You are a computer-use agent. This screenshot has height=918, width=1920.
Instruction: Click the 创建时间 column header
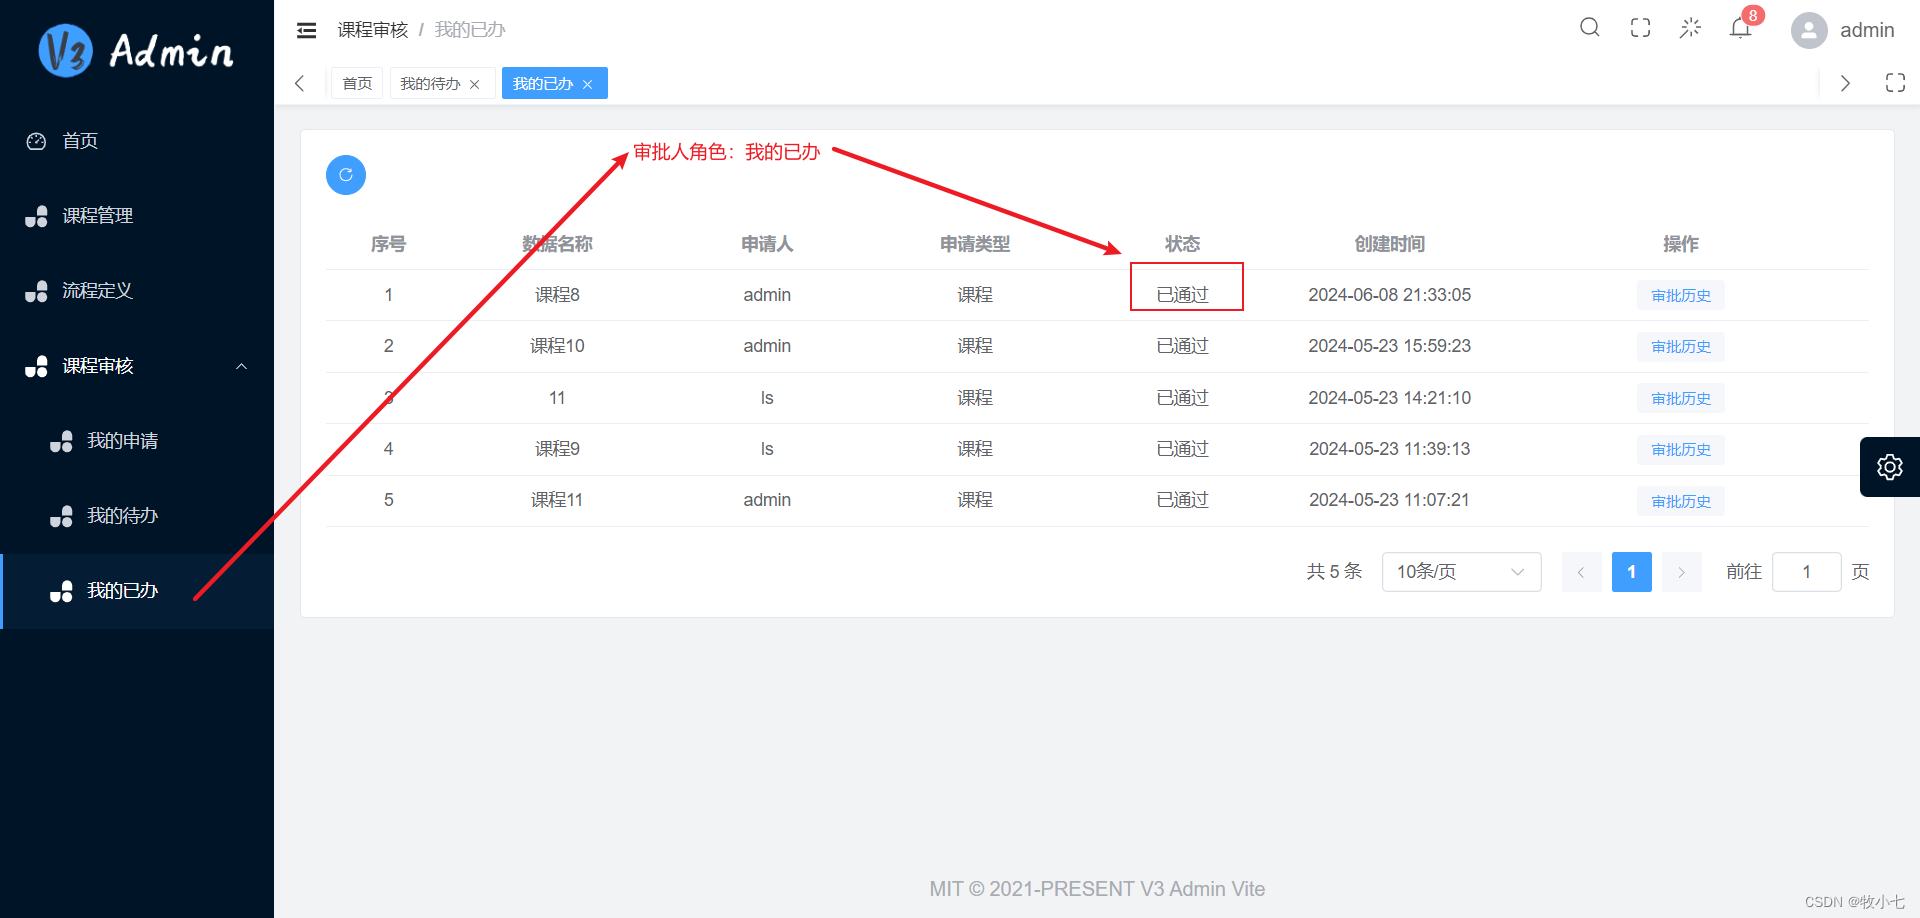pos(1389,244)
